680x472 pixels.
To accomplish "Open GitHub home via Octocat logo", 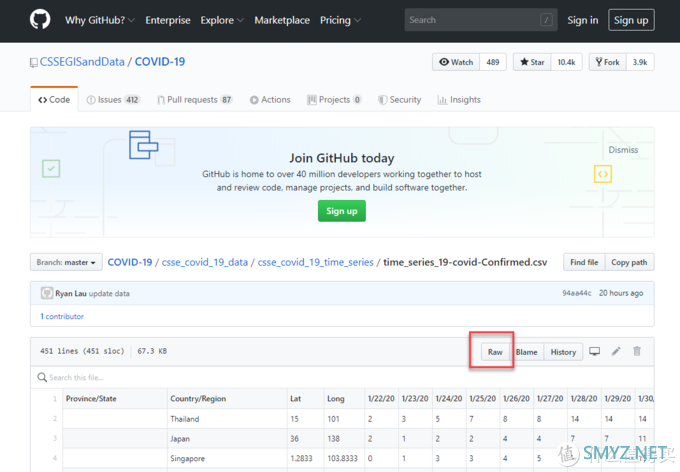I will click(x=40, y=20).
